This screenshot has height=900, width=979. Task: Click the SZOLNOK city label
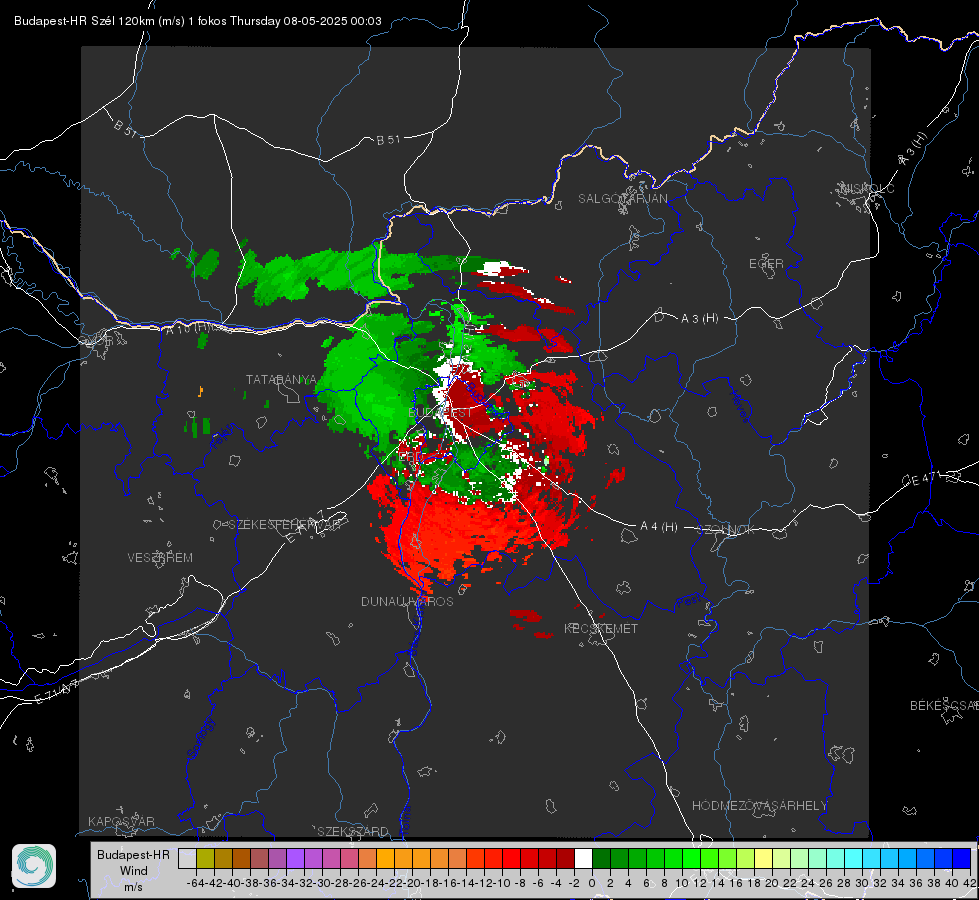[x=726, y=530]
